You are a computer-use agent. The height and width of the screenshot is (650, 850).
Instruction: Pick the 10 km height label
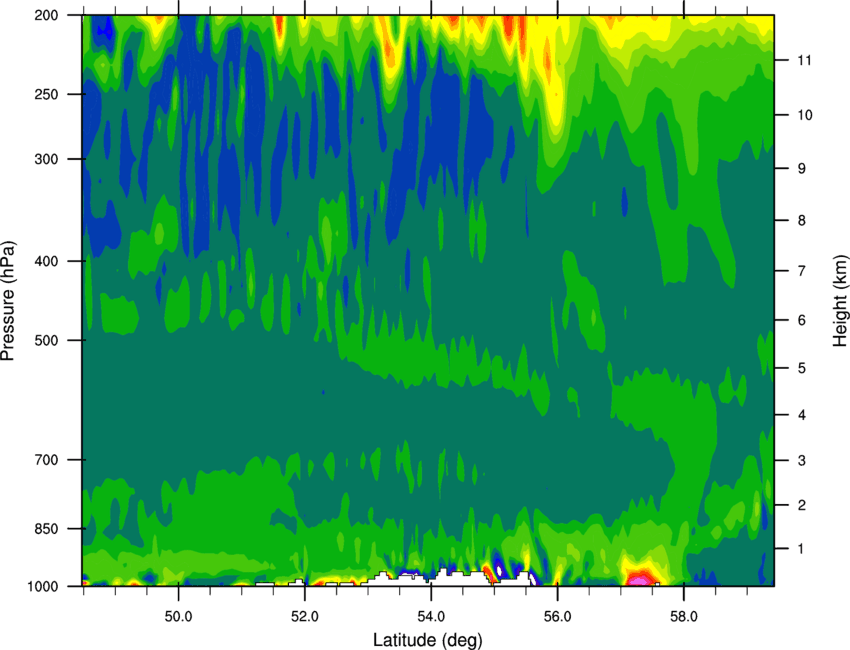(x=804, y=115)
